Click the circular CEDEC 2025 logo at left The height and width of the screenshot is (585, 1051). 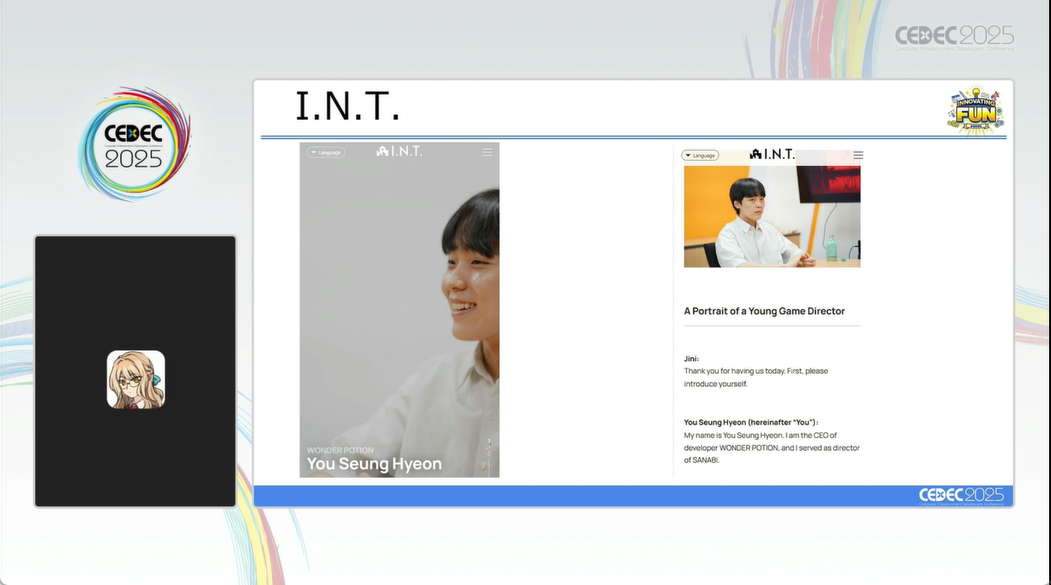(x=134, y=143)
